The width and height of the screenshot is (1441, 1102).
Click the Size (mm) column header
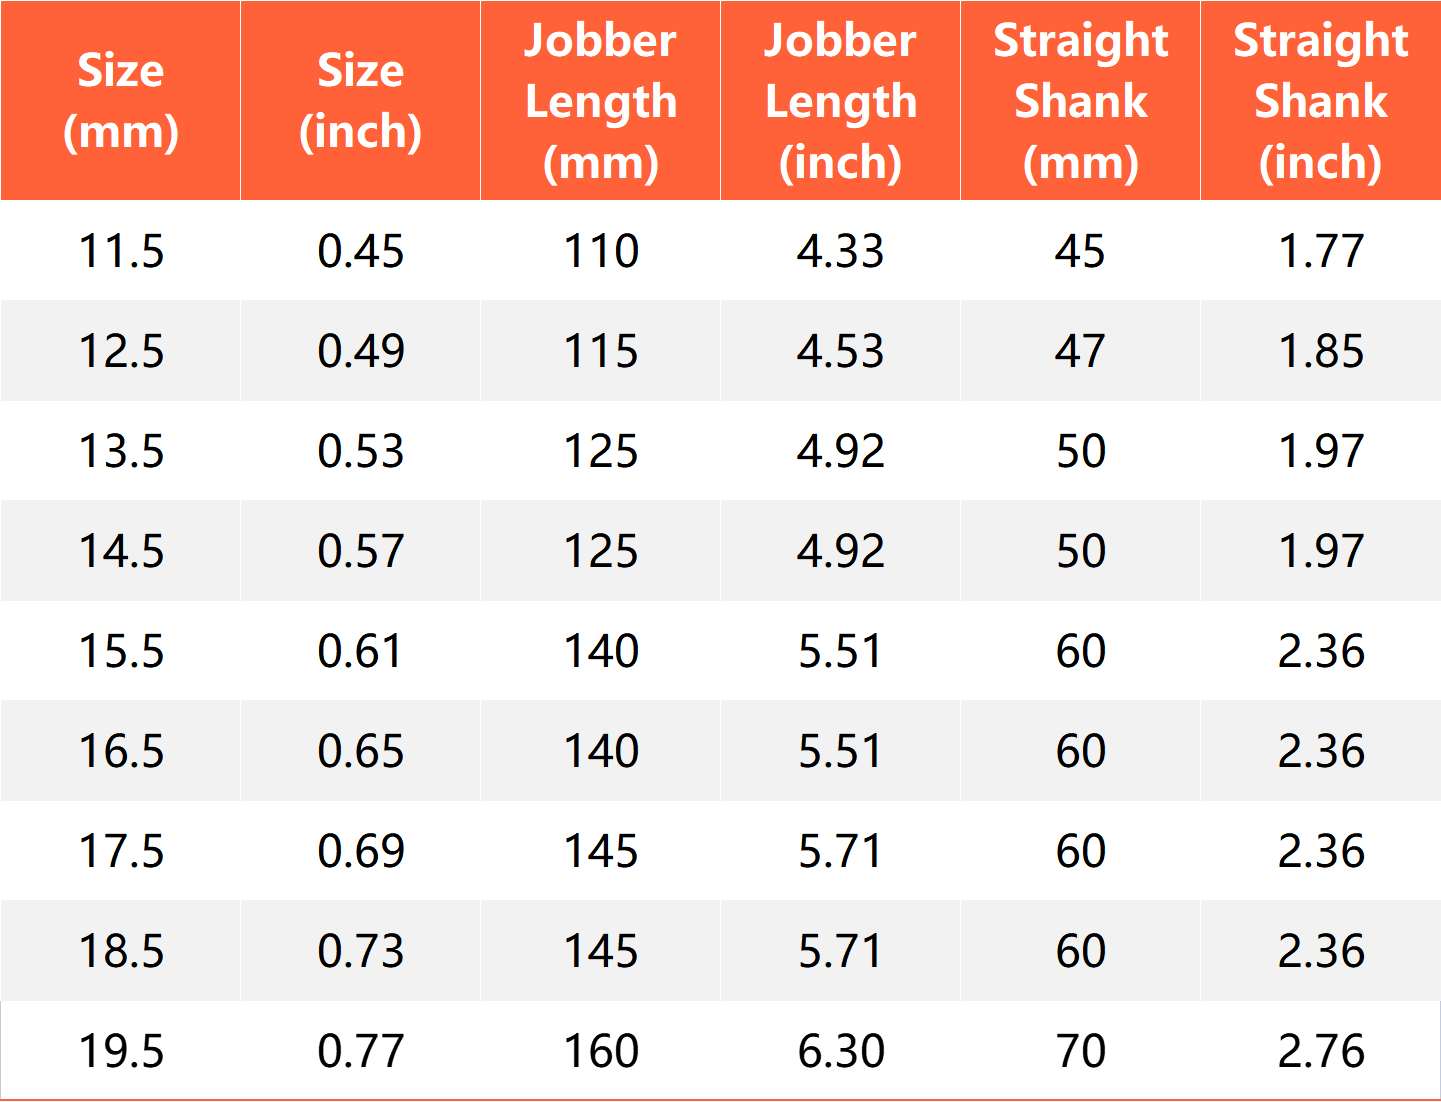tap(121, 101)
